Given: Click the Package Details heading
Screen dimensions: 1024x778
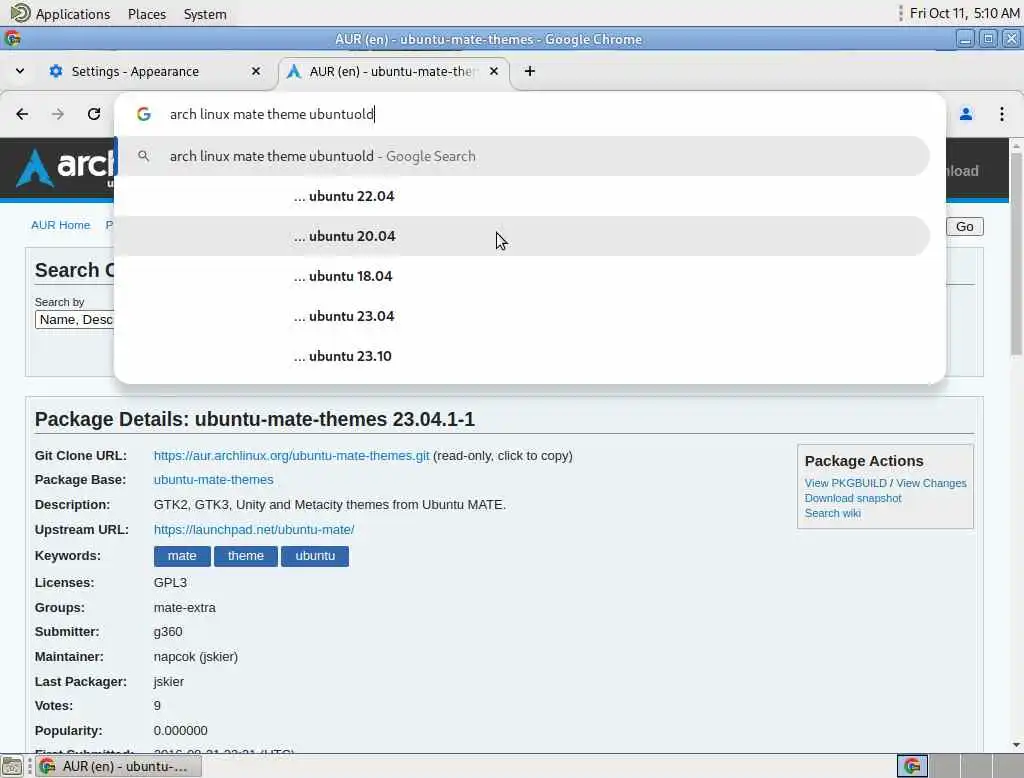Looking at the screenshot, I should (255, 419).
